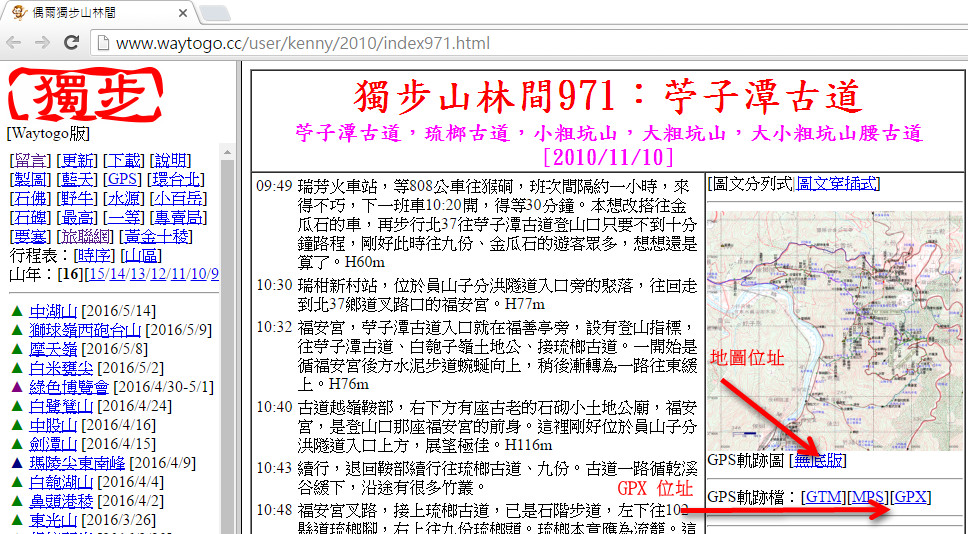Image resolution: width=968 pixels, height=534 pixels.
Task: Click the red 獨步 logo stamp
Action: coord(85,94)
